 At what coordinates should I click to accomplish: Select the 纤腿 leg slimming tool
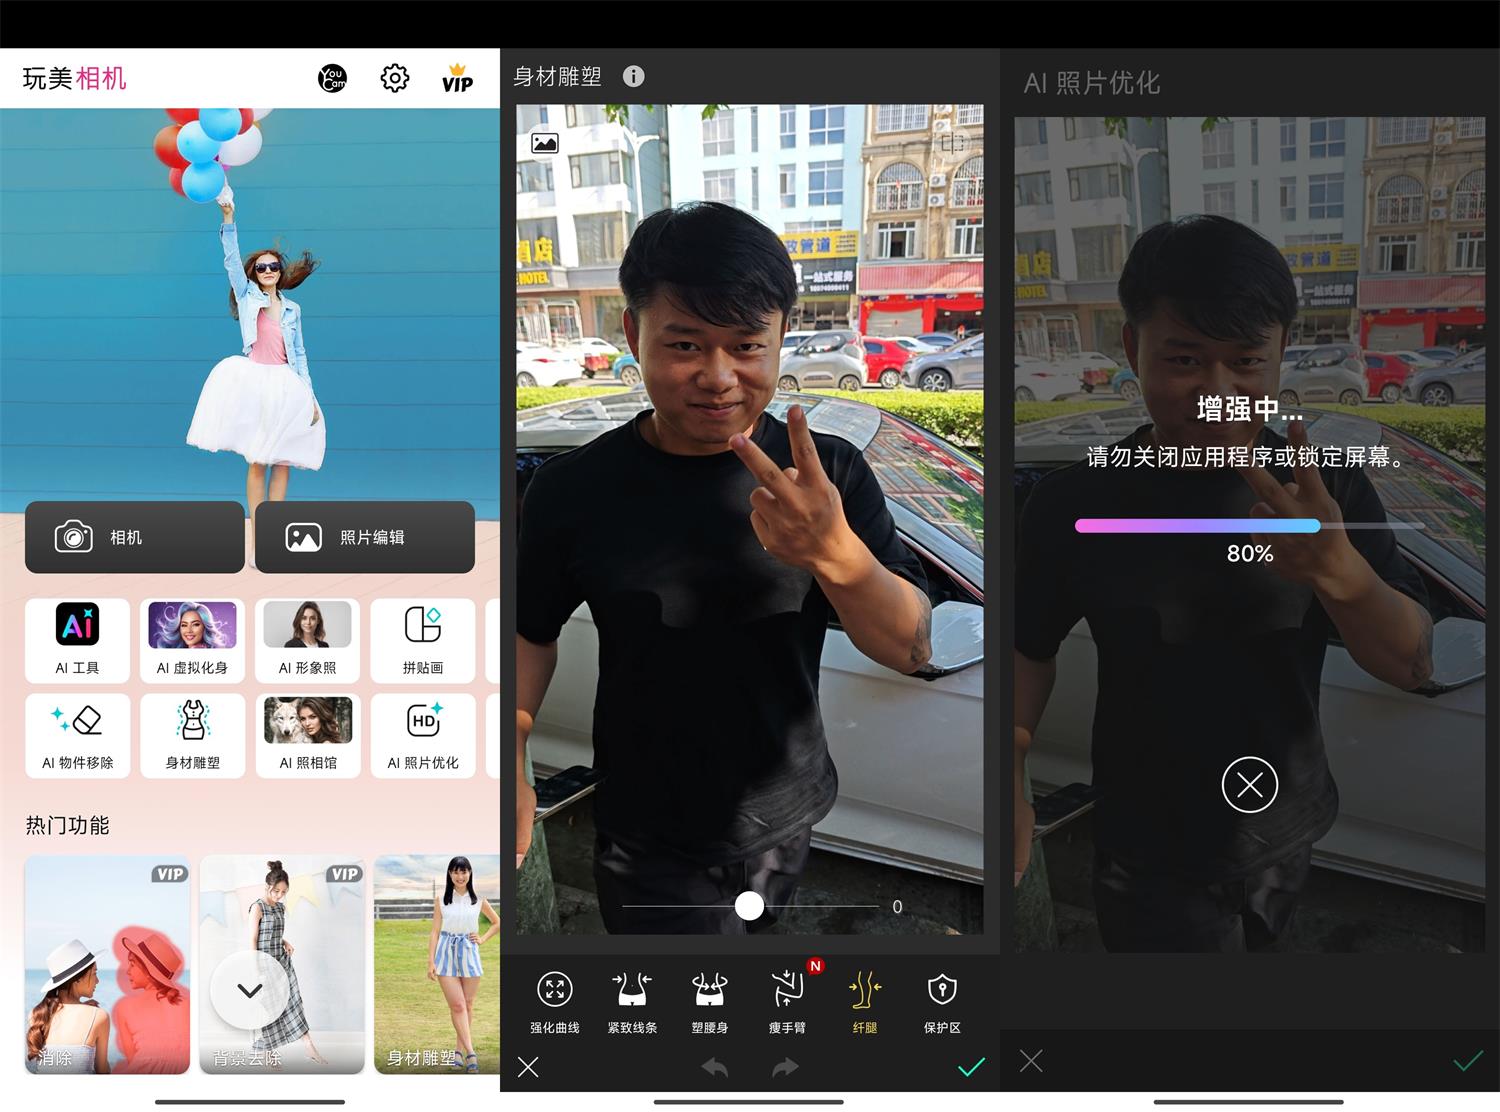pos(864,1001)
